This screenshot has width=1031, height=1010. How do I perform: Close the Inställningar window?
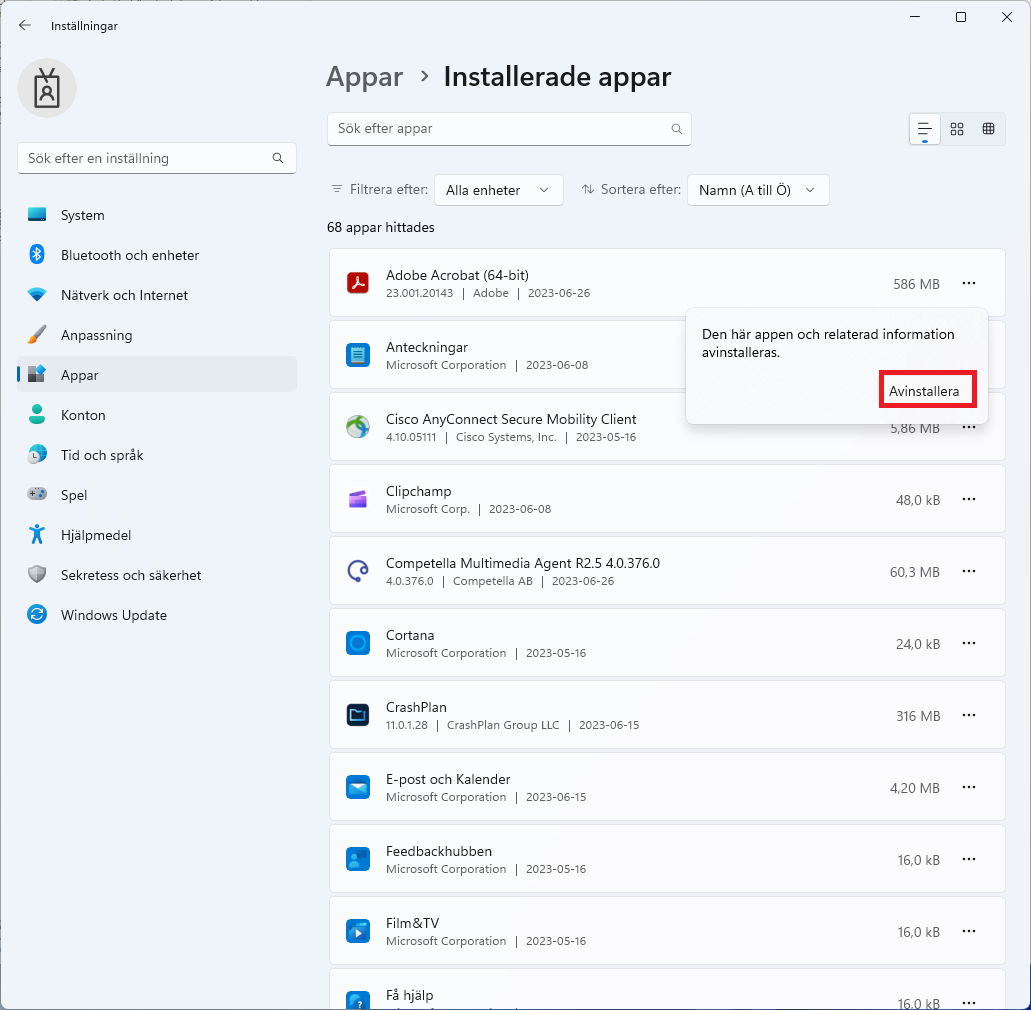(x=1007, y=17)
